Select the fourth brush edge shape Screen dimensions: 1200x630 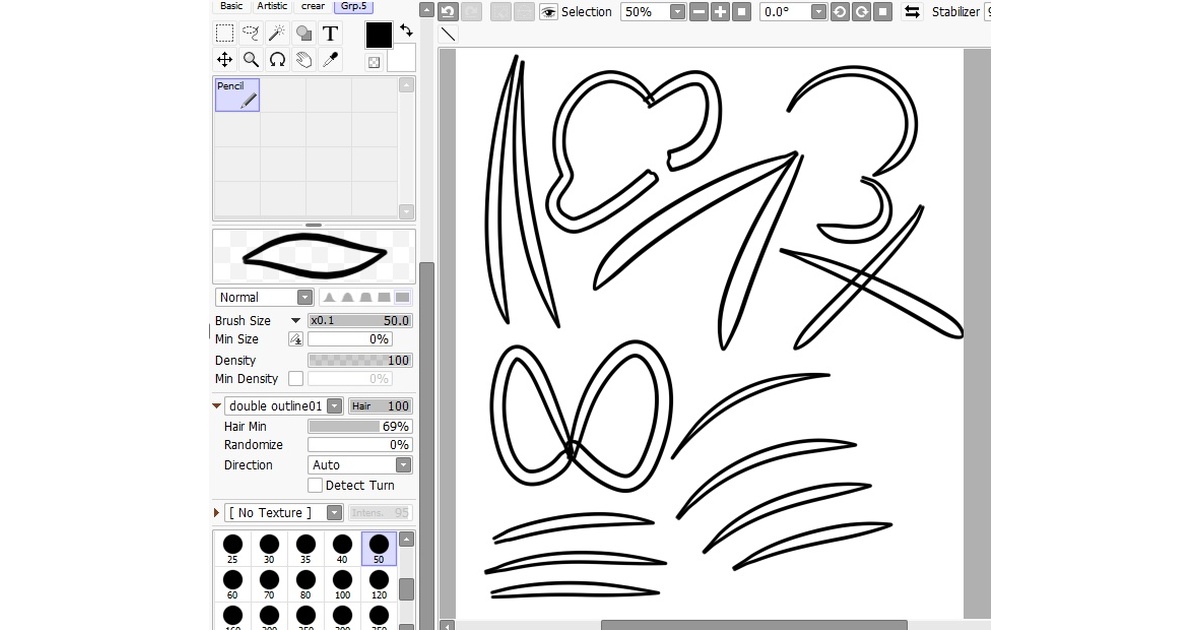(384, 297)
